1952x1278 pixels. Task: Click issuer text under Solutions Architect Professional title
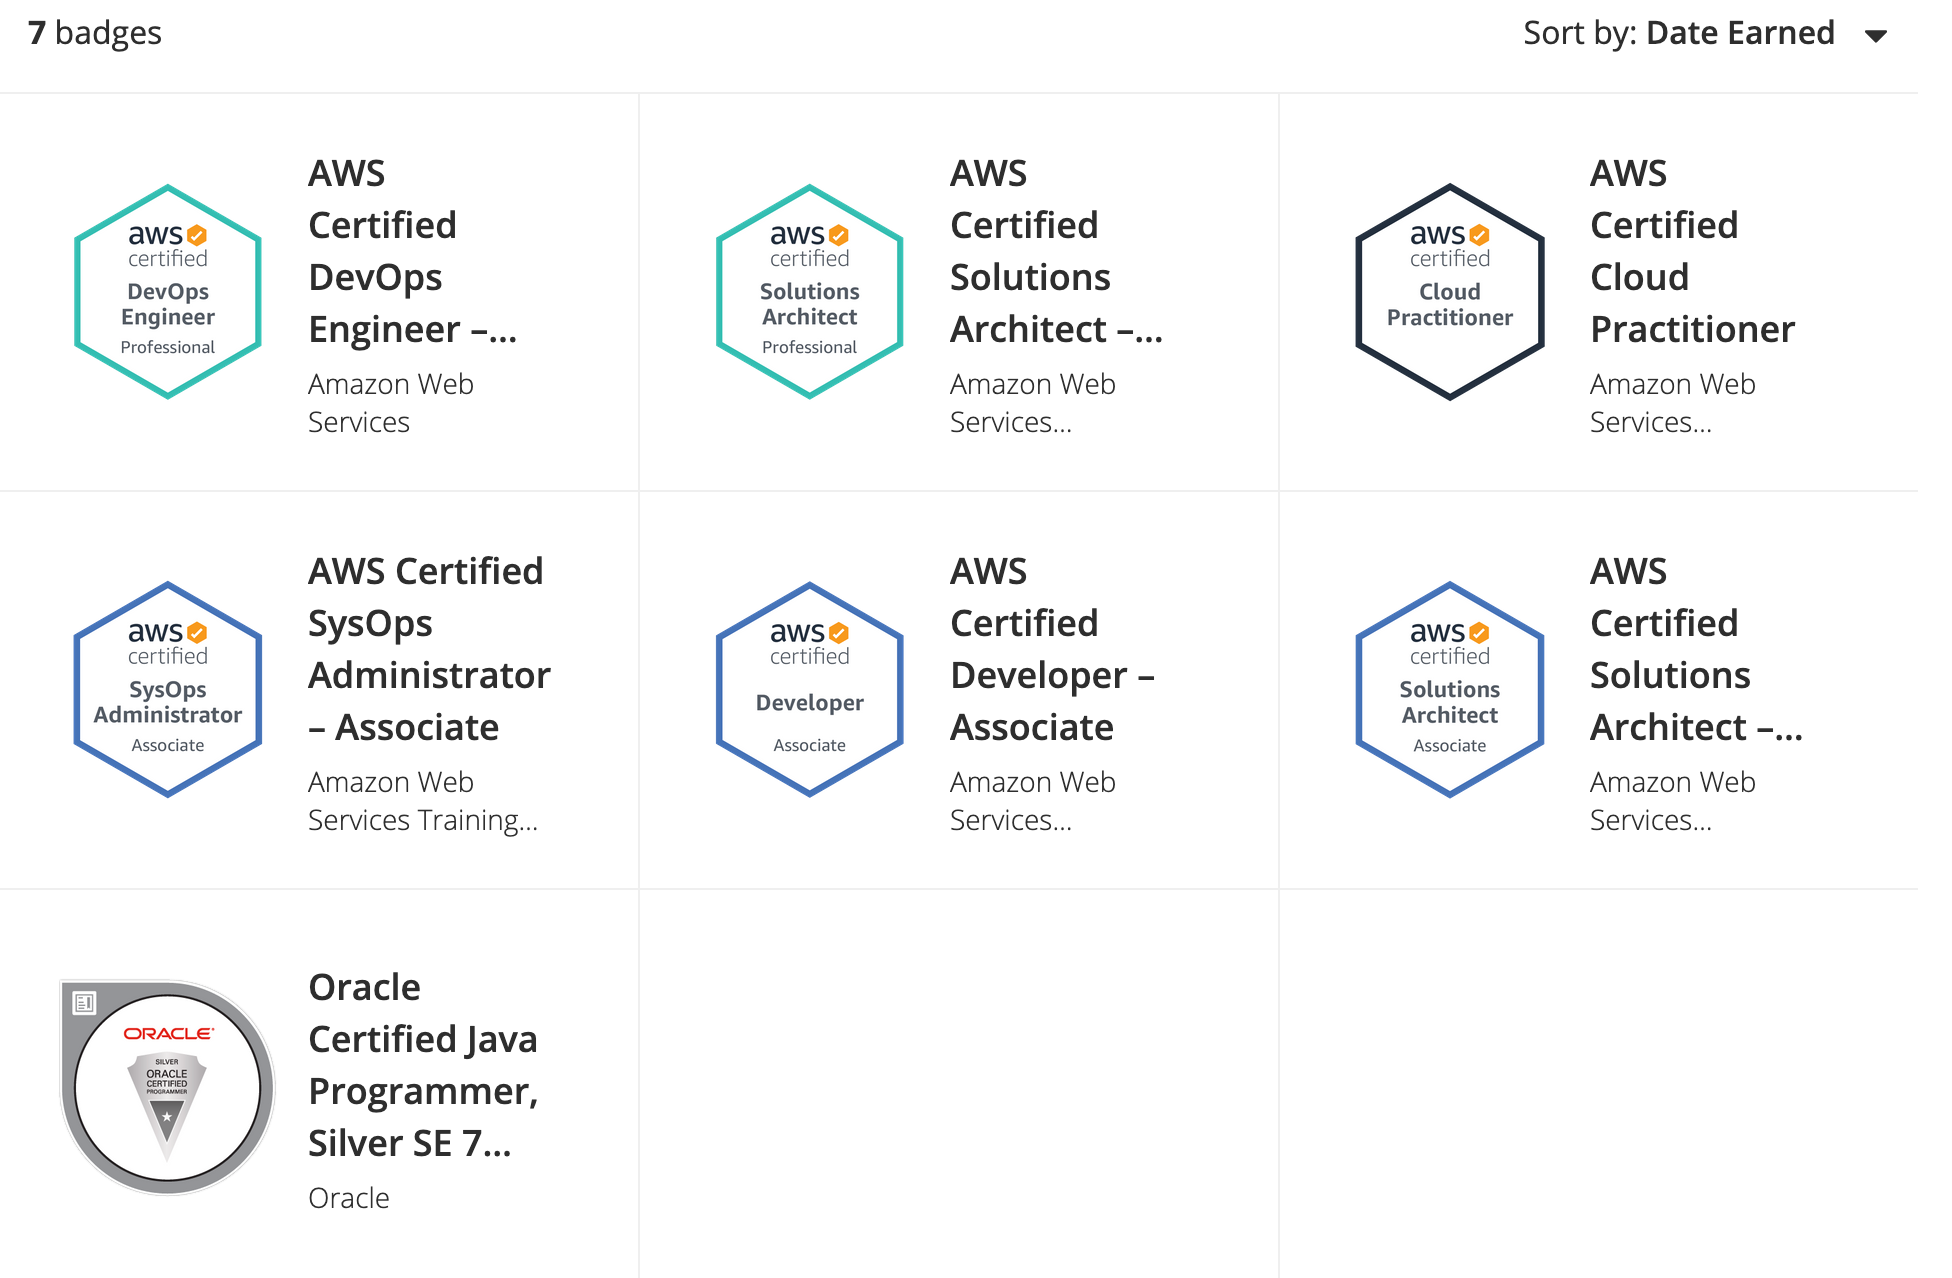pyautogui.click(x=1033, y=403)
